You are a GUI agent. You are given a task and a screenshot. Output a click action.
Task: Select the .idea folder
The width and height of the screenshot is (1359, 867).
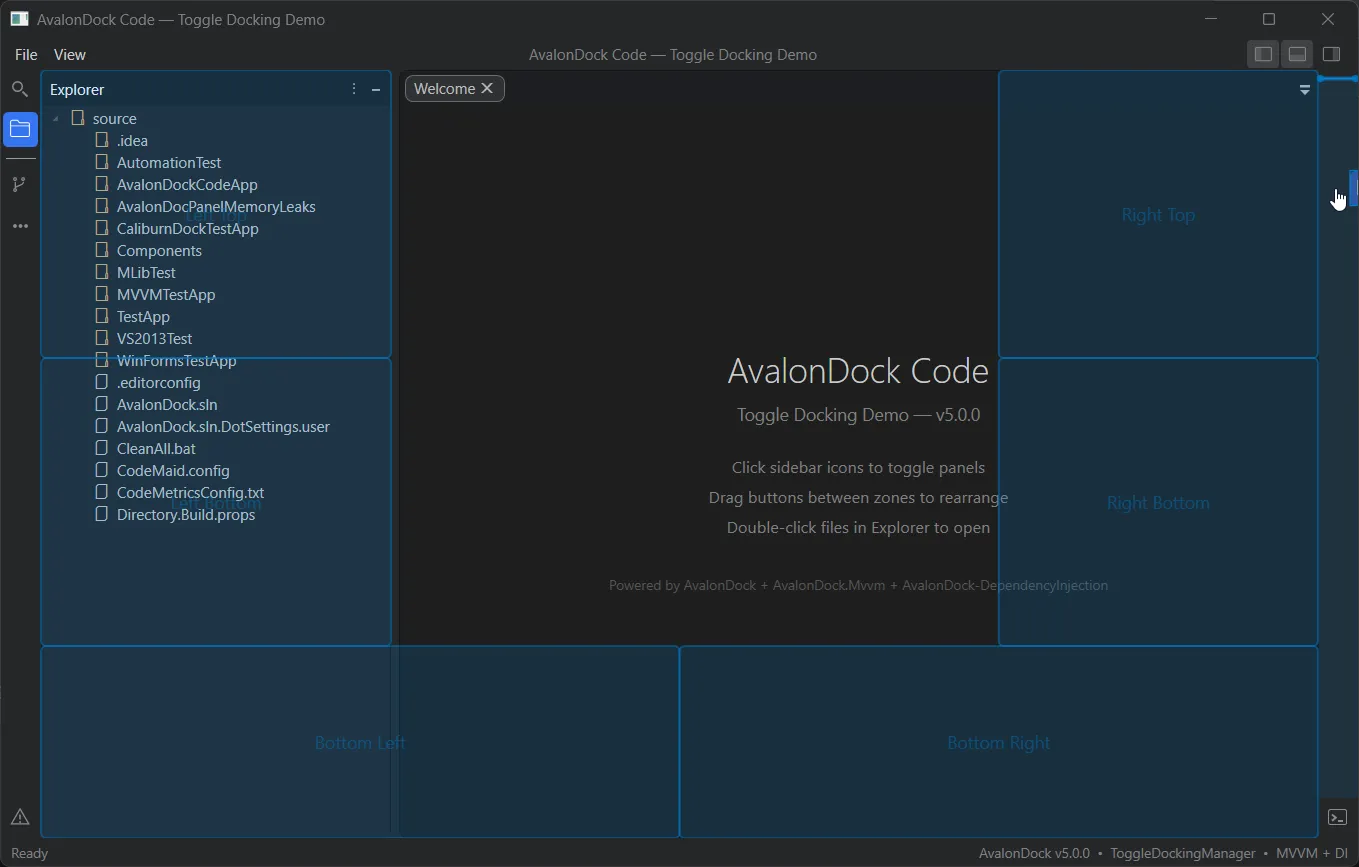click(x=132, y=140)
